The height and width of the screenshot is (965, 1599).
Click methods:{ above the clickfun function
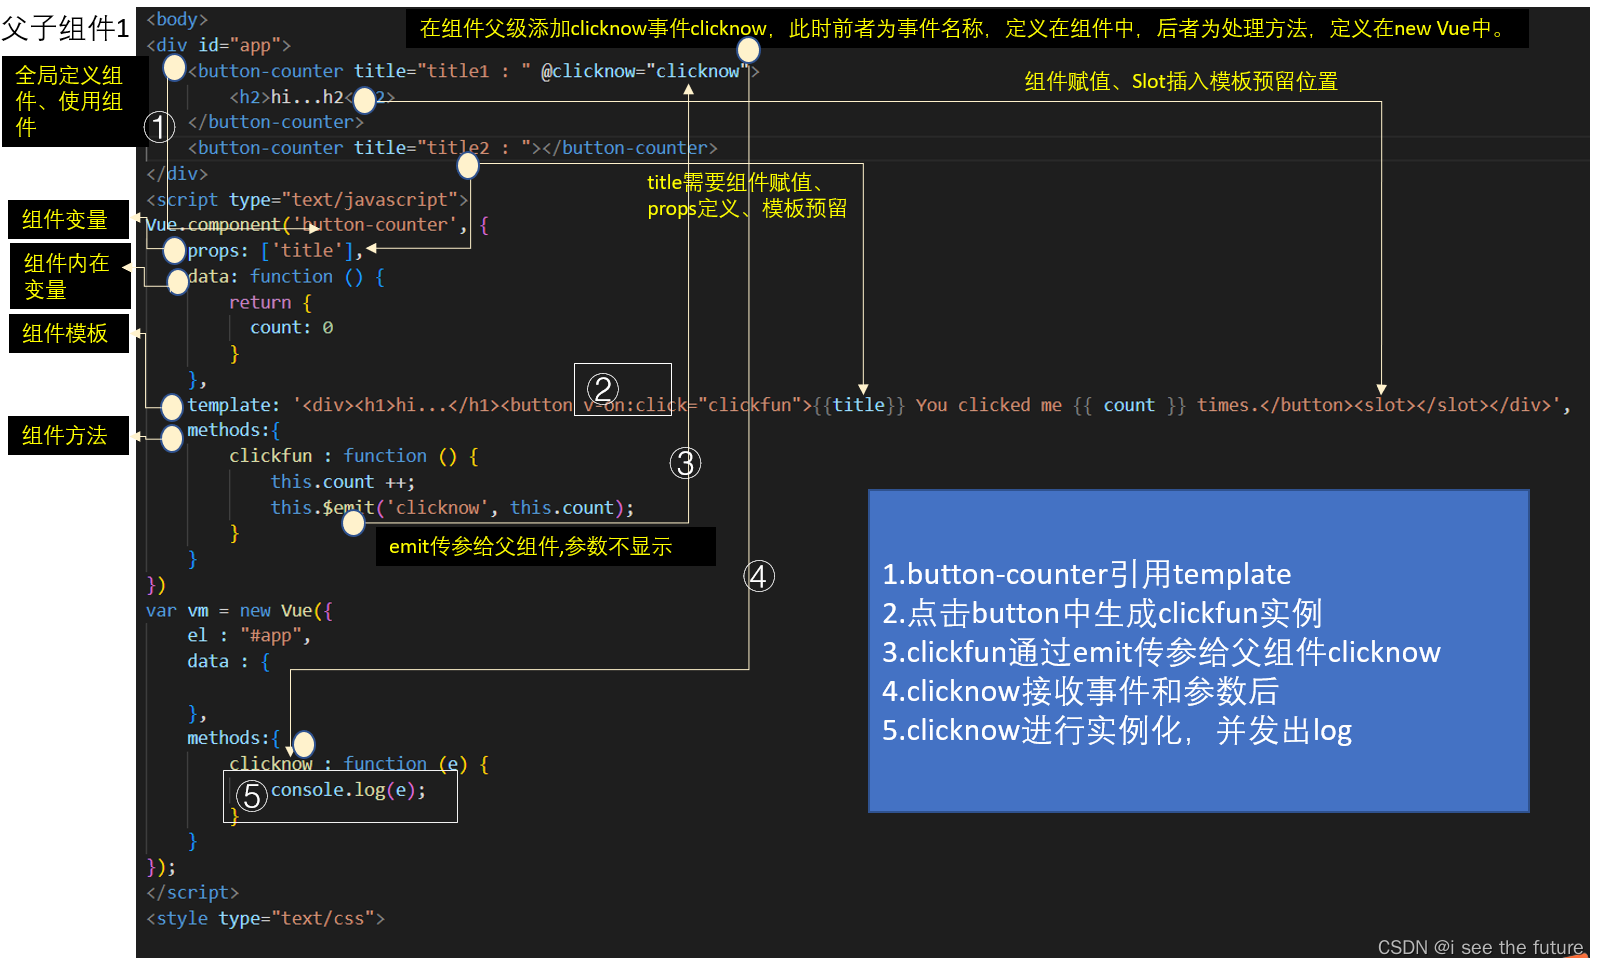point(233,430)
